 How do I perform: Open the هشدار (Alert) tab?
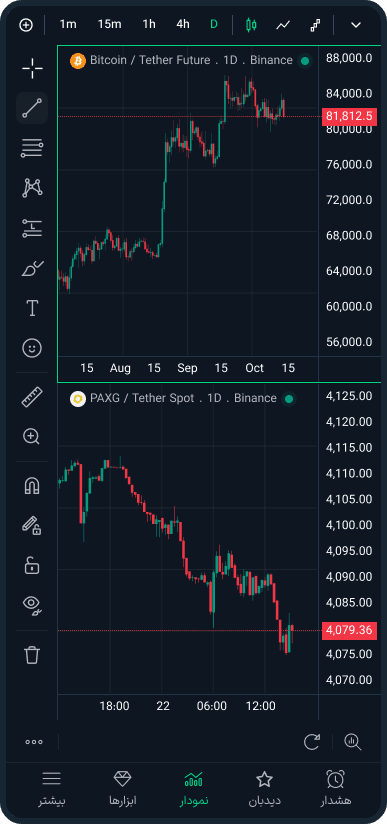pyautogui.click(x=335, y=789)
